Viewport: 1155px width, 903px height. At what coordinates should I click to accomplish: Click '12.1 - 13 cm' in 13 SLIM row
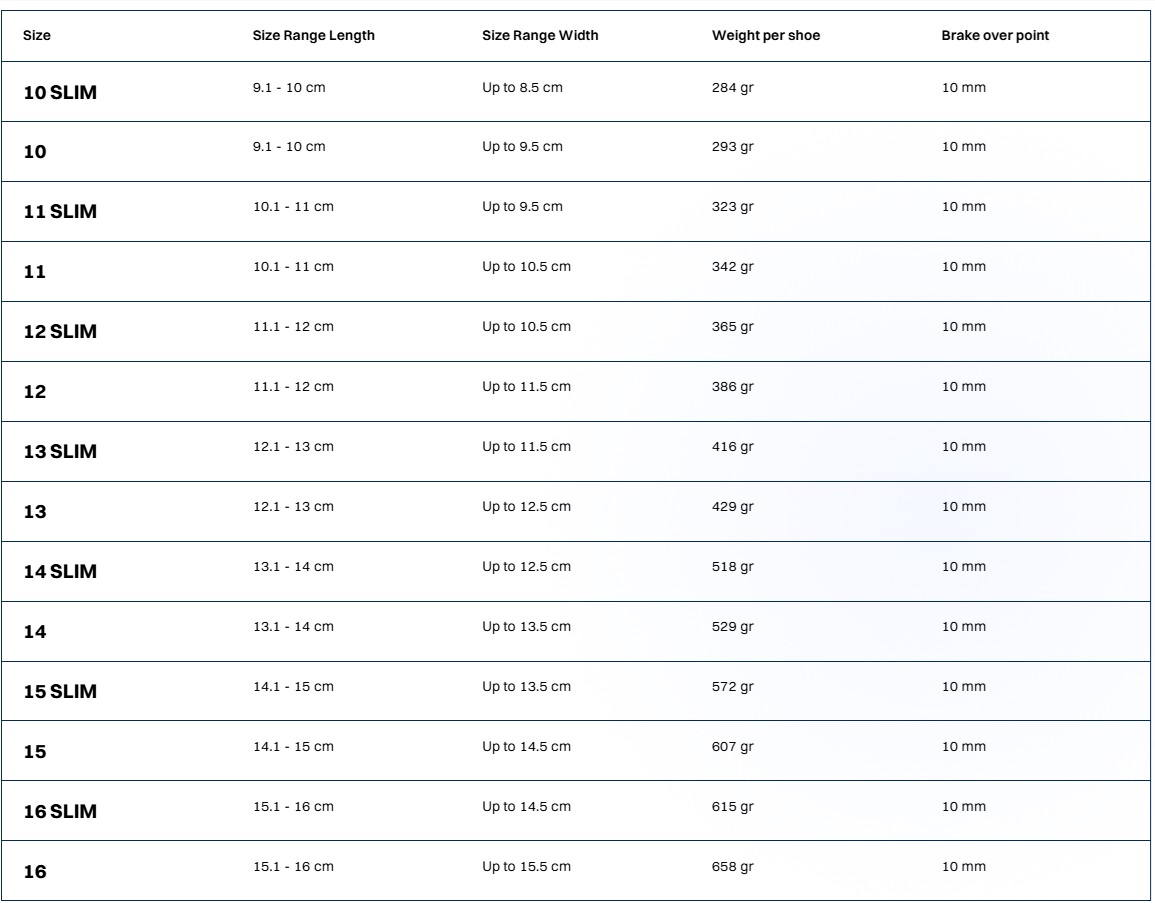[293, 447]
